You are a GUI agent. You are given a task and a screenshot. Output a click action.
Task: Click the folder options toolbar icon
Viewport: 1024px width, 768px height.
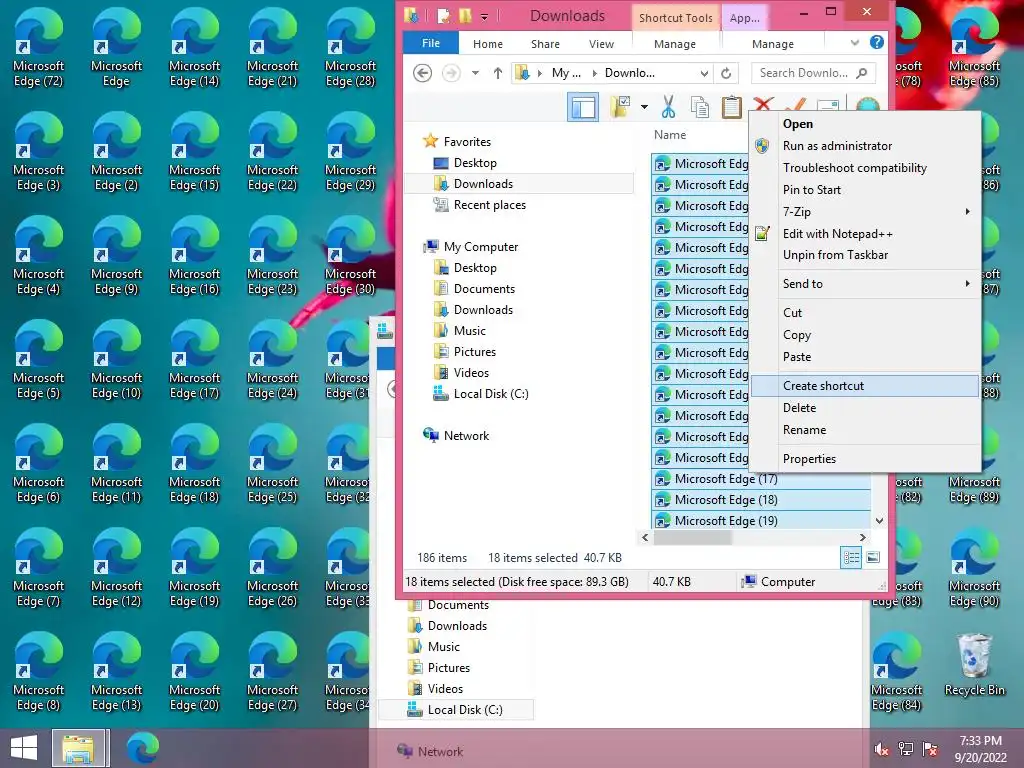pos(620,106)
